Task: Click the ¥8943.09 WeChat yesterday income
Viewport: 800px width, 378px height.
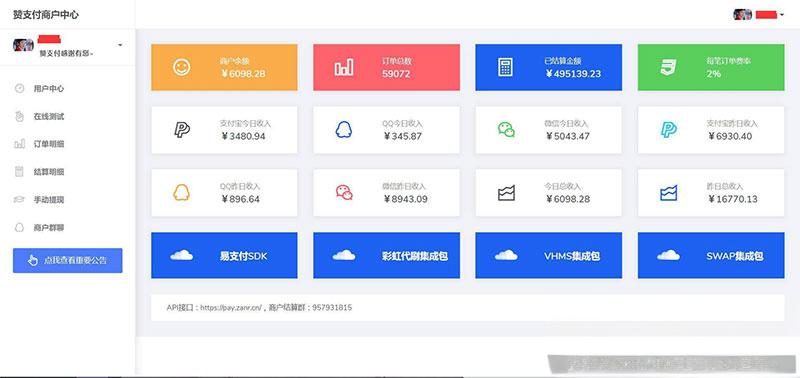Action: coord(405,199)
